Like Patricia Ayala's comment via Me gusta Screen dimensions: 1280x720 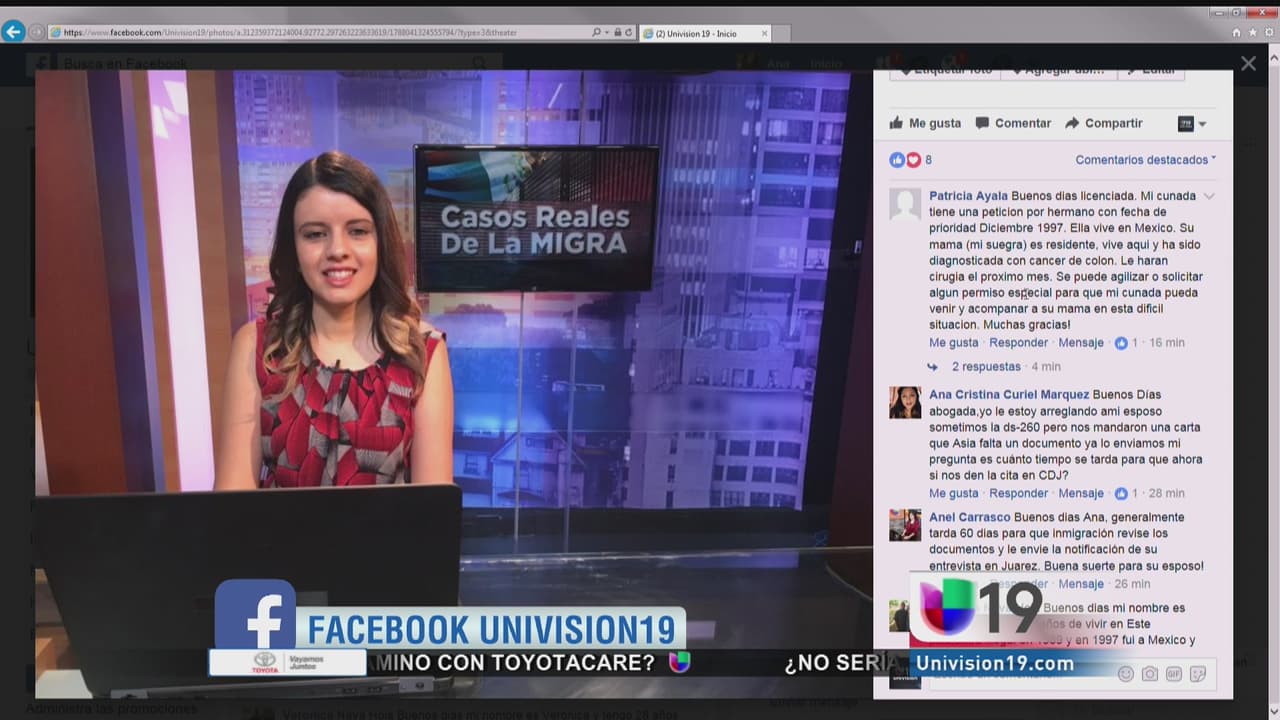click(954, 343)
